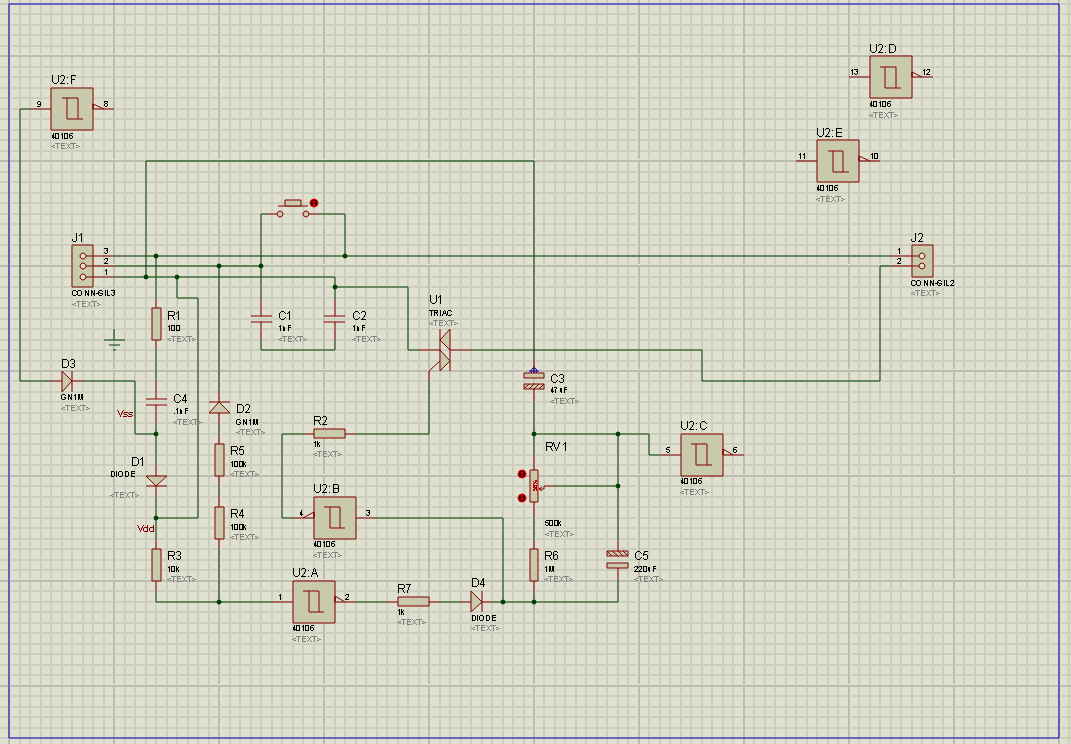Select the U2:F Schmitt inverter symbol
This screenshot has width=1071, height=744.
coord(72,109)
